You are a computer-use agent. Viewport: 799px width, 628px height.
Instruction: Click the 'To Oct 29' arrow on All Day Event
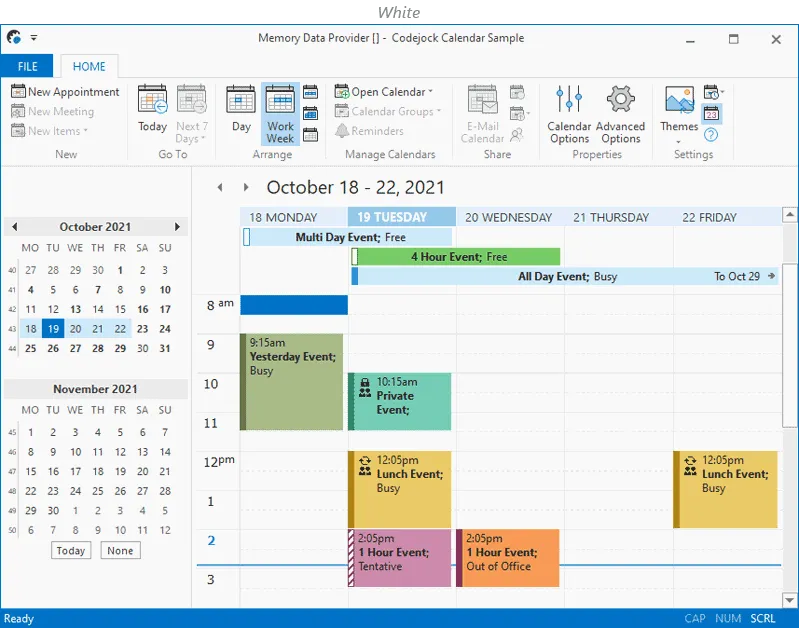click(x=771, y=277)
